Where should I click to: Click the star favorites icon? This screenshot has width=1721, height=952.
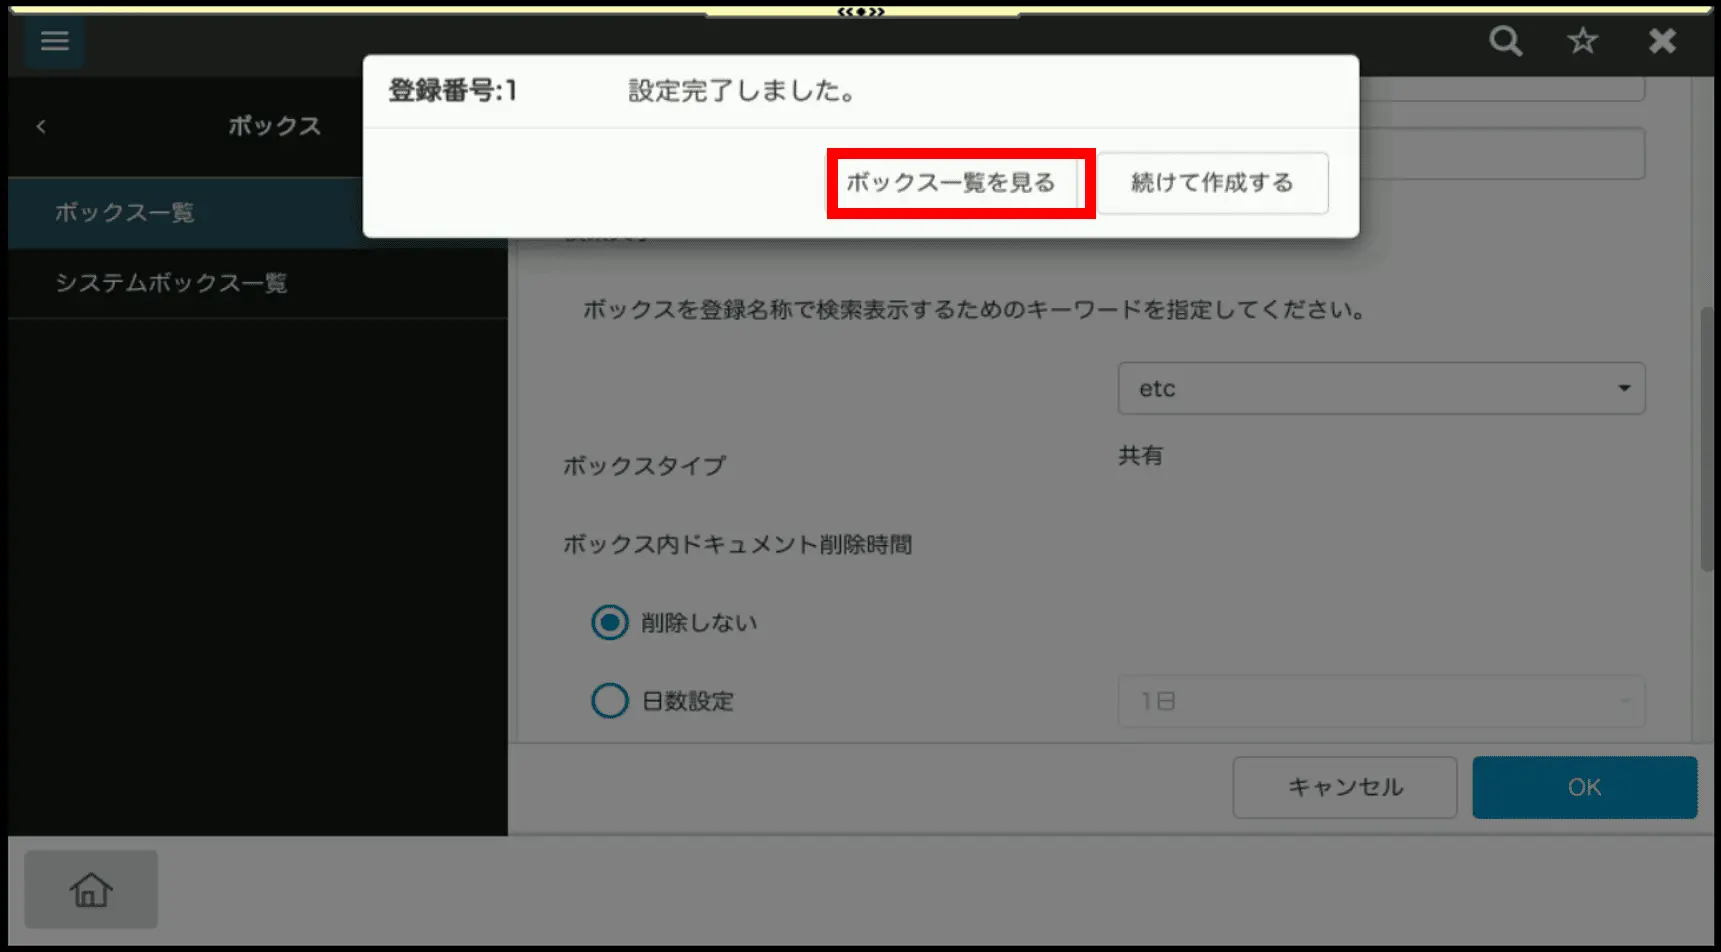coord(1582,41)
